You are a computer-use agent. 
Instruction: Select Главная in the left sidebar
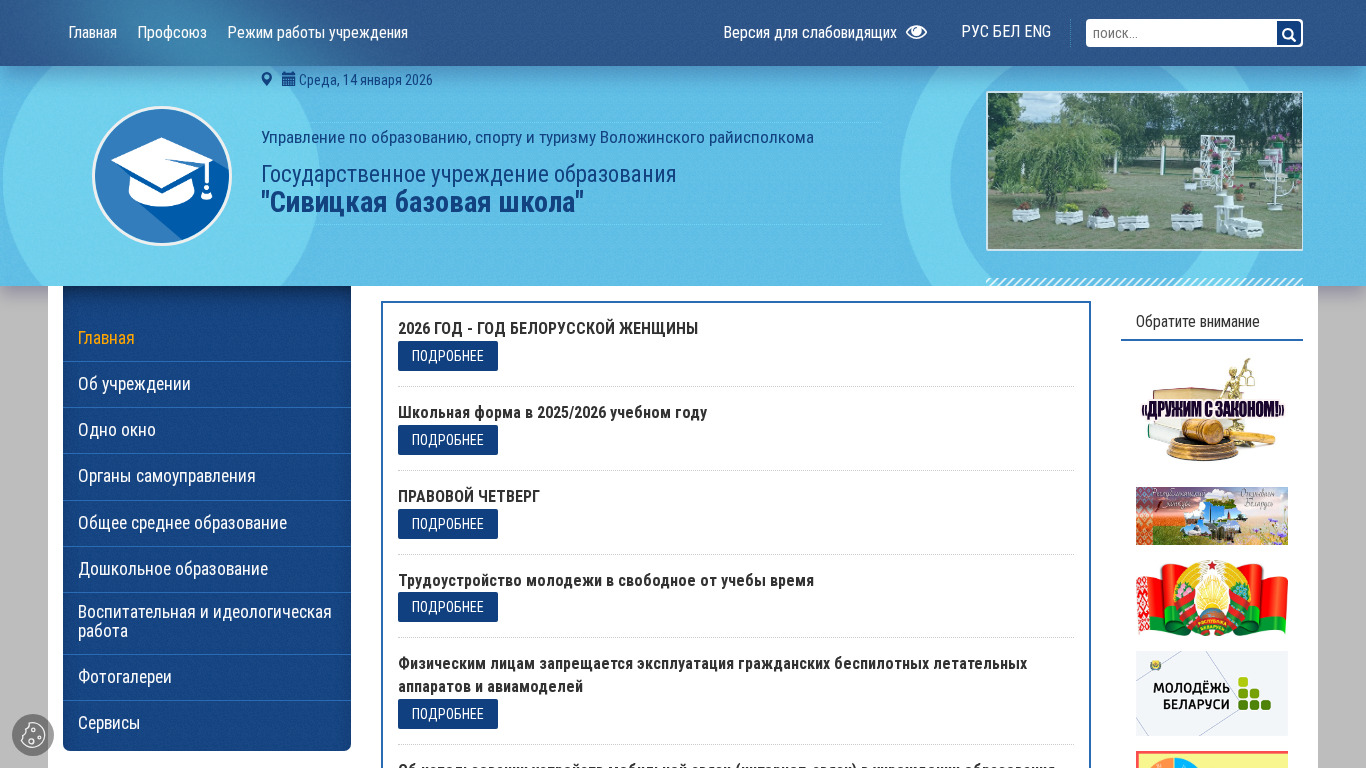(x=207, y=338)
